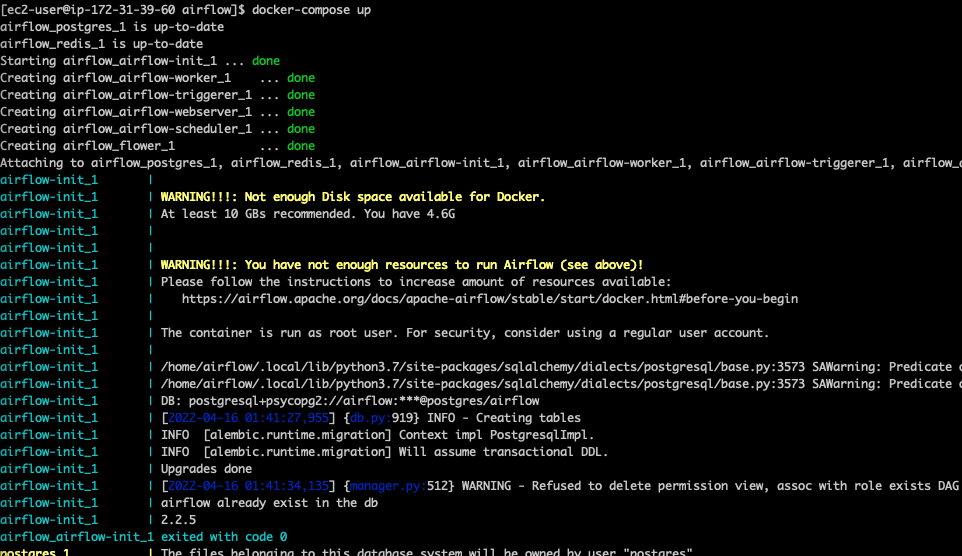Select 'airflow_postgres_1 is up-to-date' line

[x=112, y=27]
